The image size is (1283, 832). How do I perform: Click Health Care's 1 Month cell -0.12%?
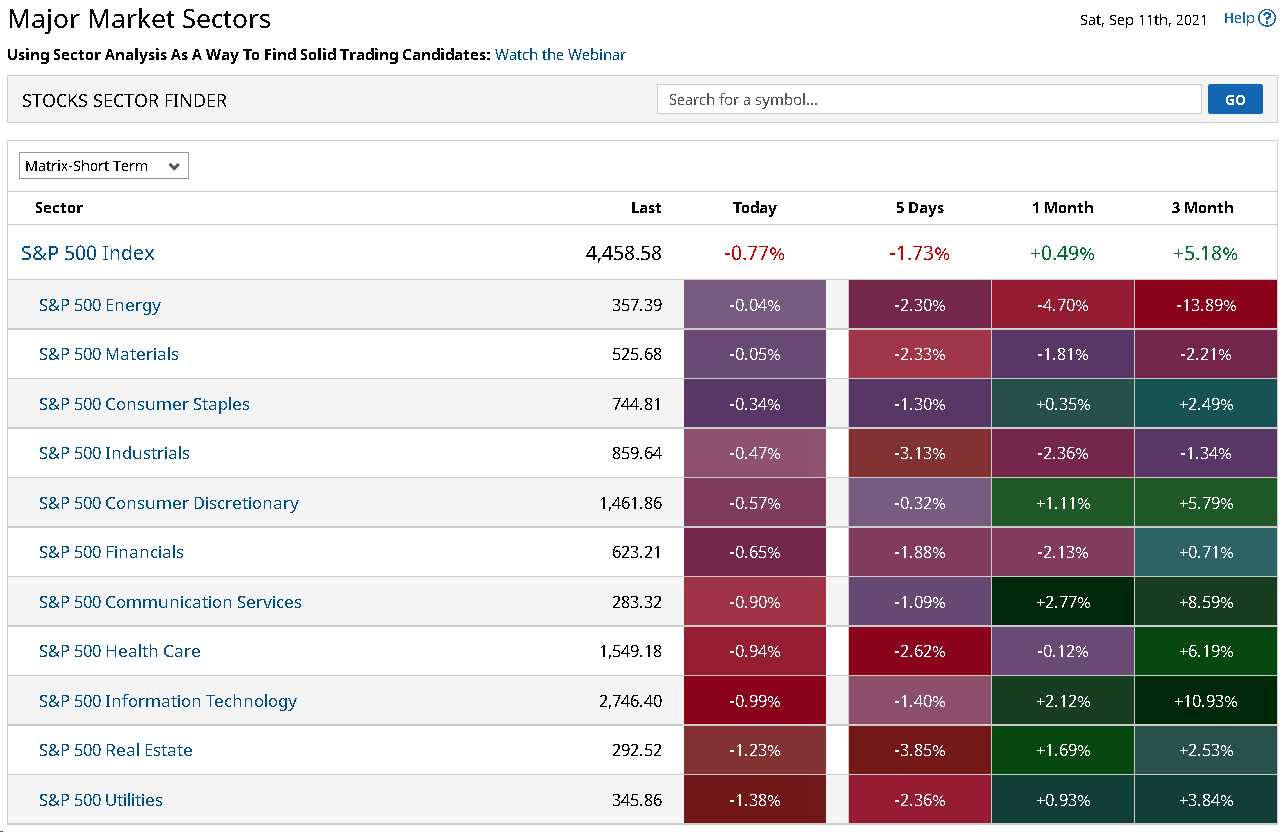click(1063, 651)
